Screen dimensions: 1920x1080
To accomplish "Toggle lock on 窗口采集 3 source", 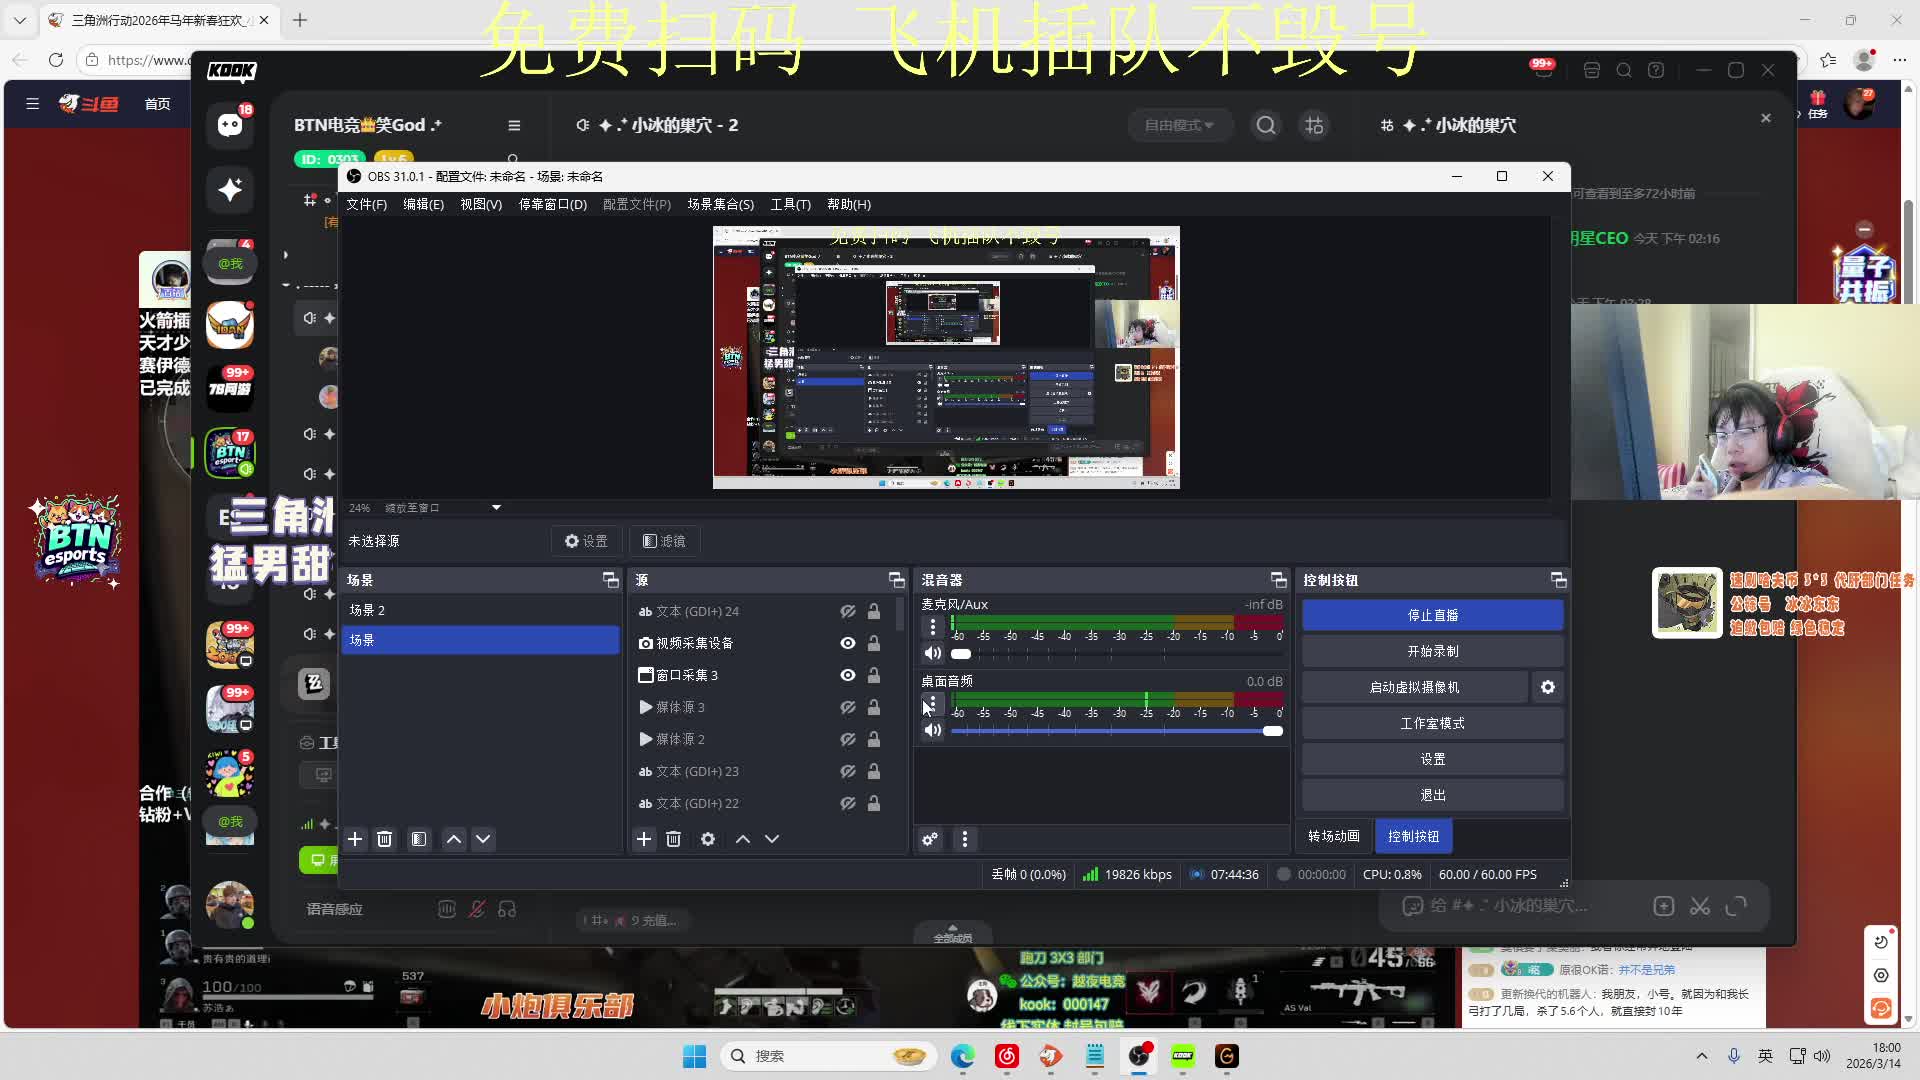I will 873,675.
